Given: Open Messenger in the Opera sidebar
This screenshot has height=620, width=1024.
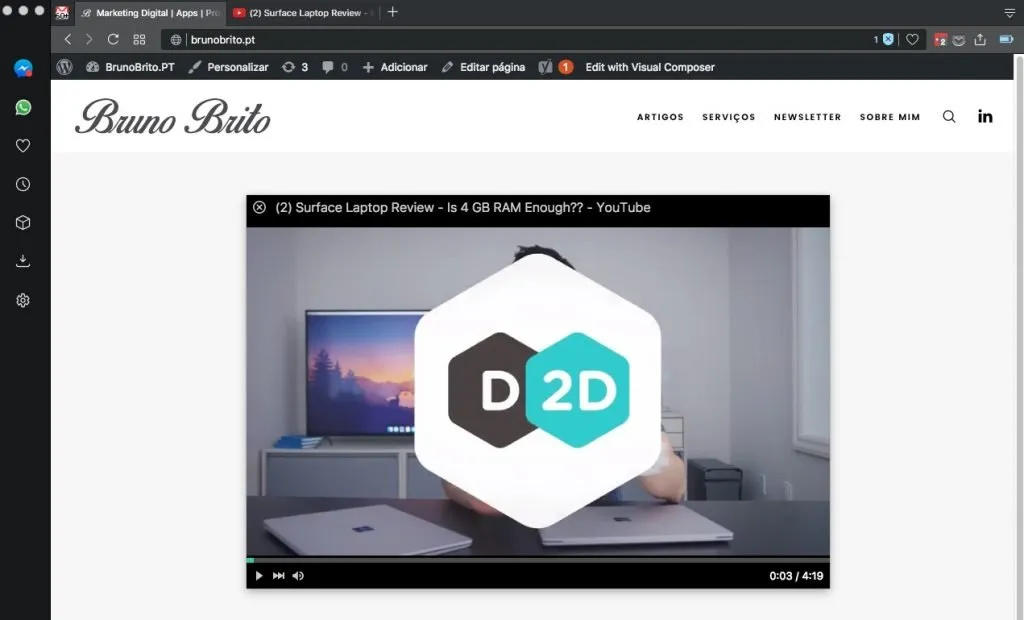Looking at the screenshot, I should (x=23, y=69).
